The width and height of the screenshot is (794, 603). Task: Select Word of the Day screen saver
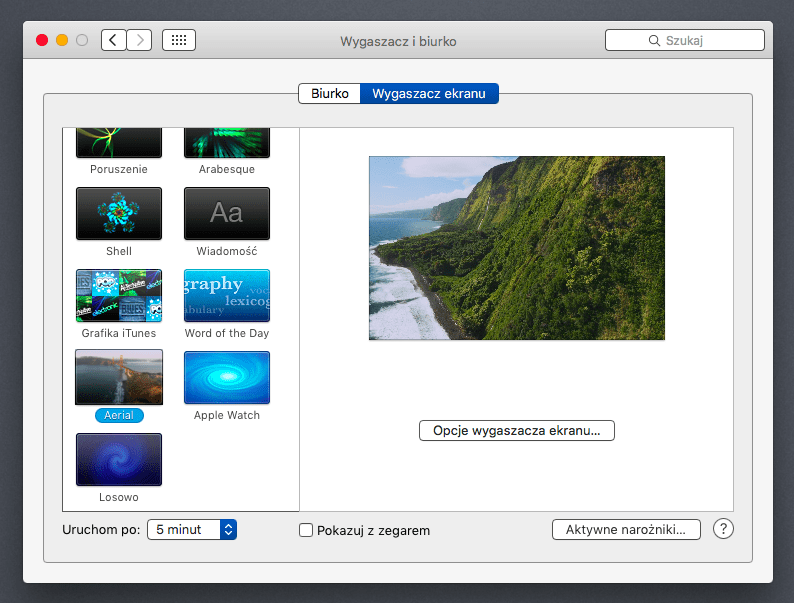[x=226, y=296]
